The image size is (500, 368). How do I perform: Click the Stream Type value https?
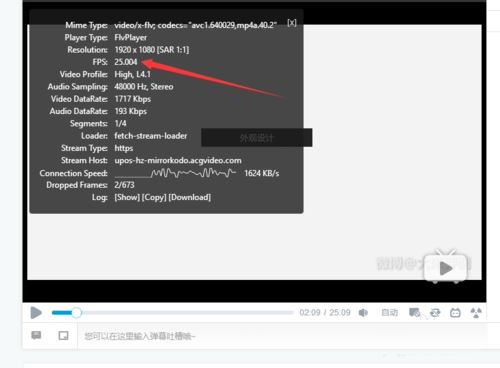[x=124, y=148]
